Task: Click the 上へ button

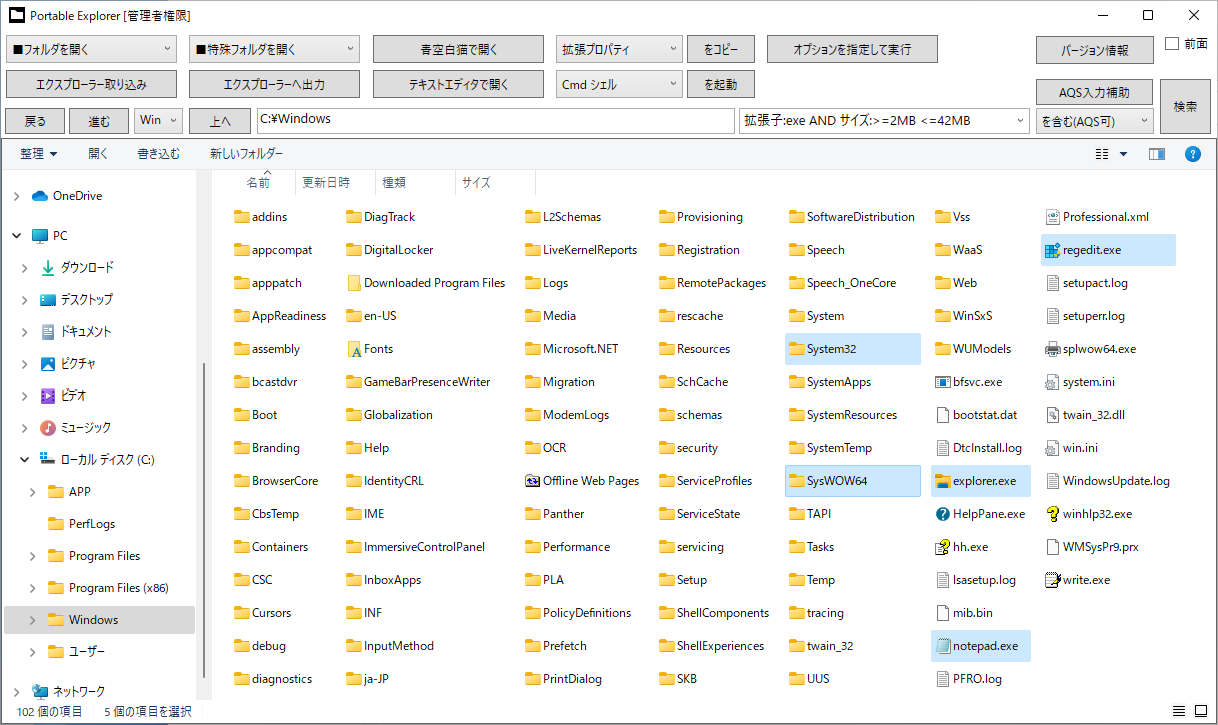Action: click(219, 120)
